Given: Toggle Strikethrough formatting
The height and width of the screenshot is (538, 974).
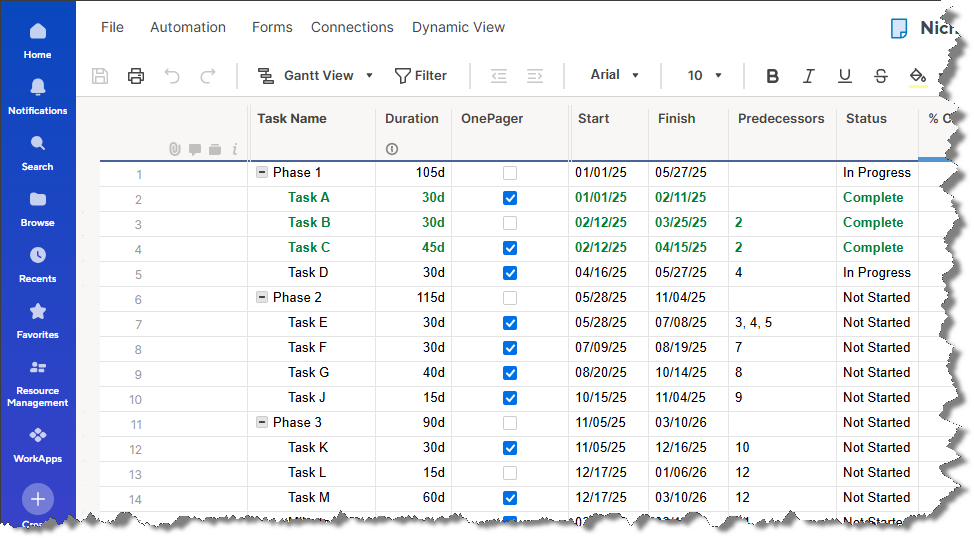Looking at the screenshot, I should coord(880,76).
